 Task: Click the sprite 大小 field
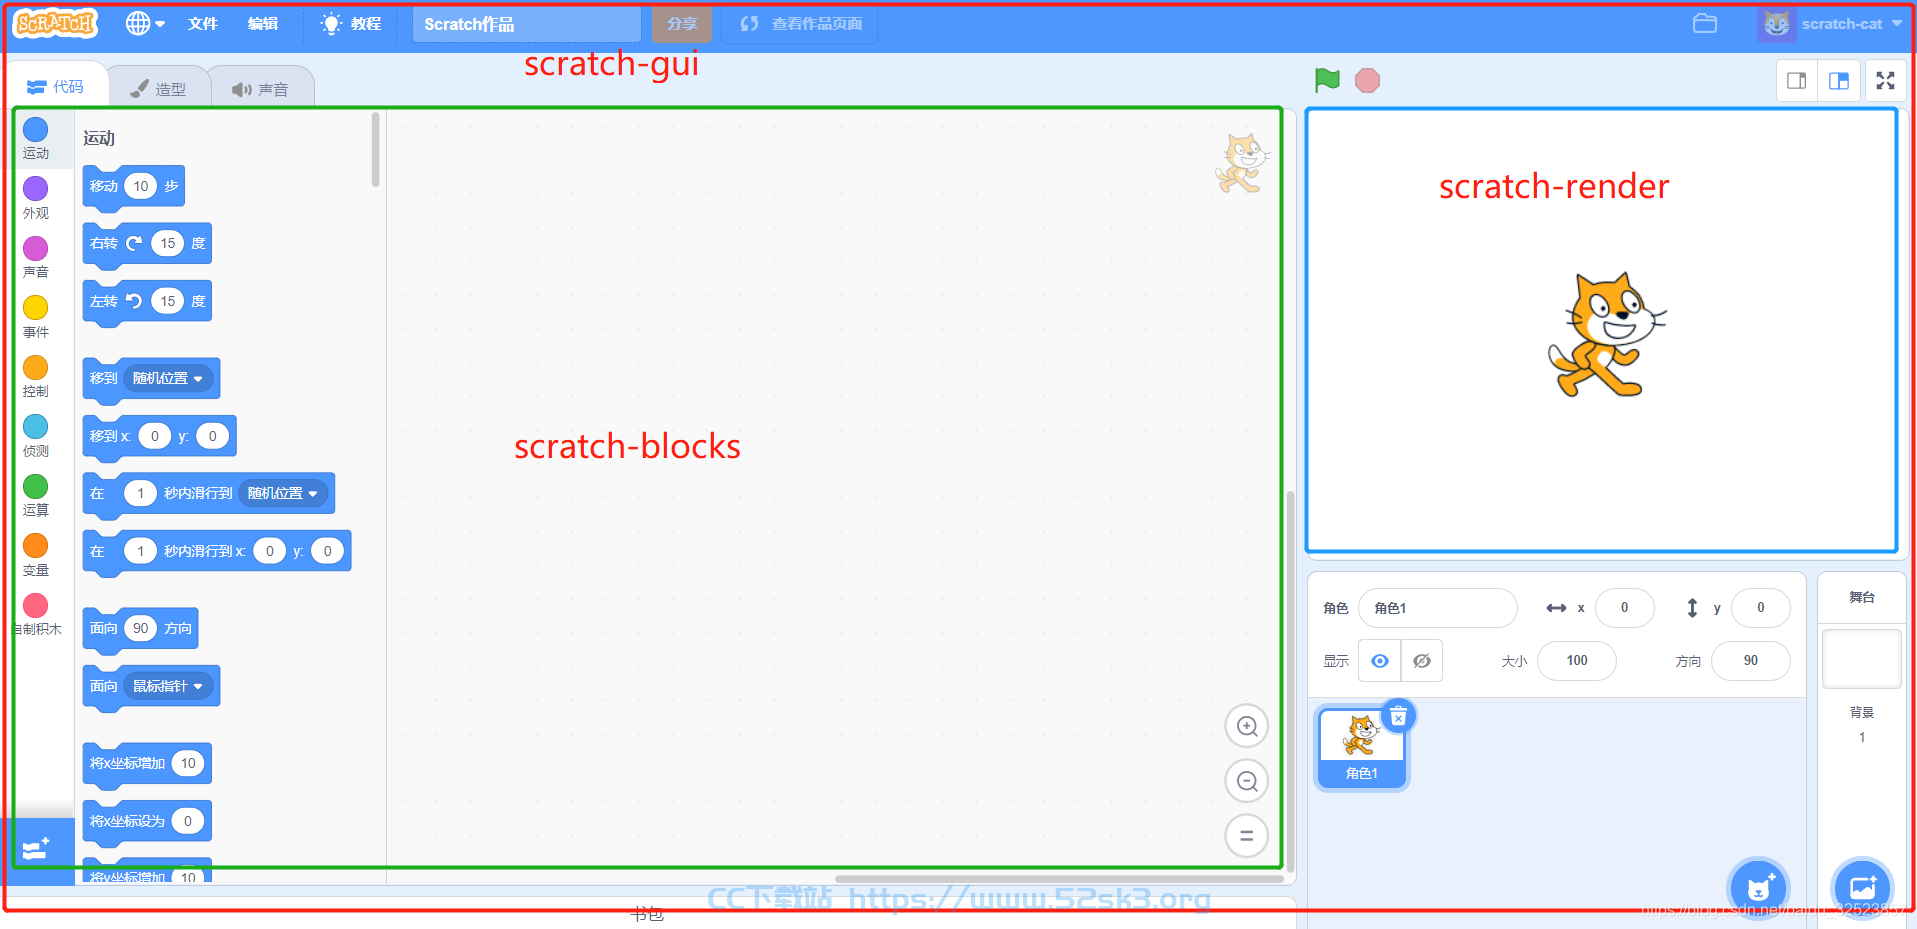[x=1577, y=661]
